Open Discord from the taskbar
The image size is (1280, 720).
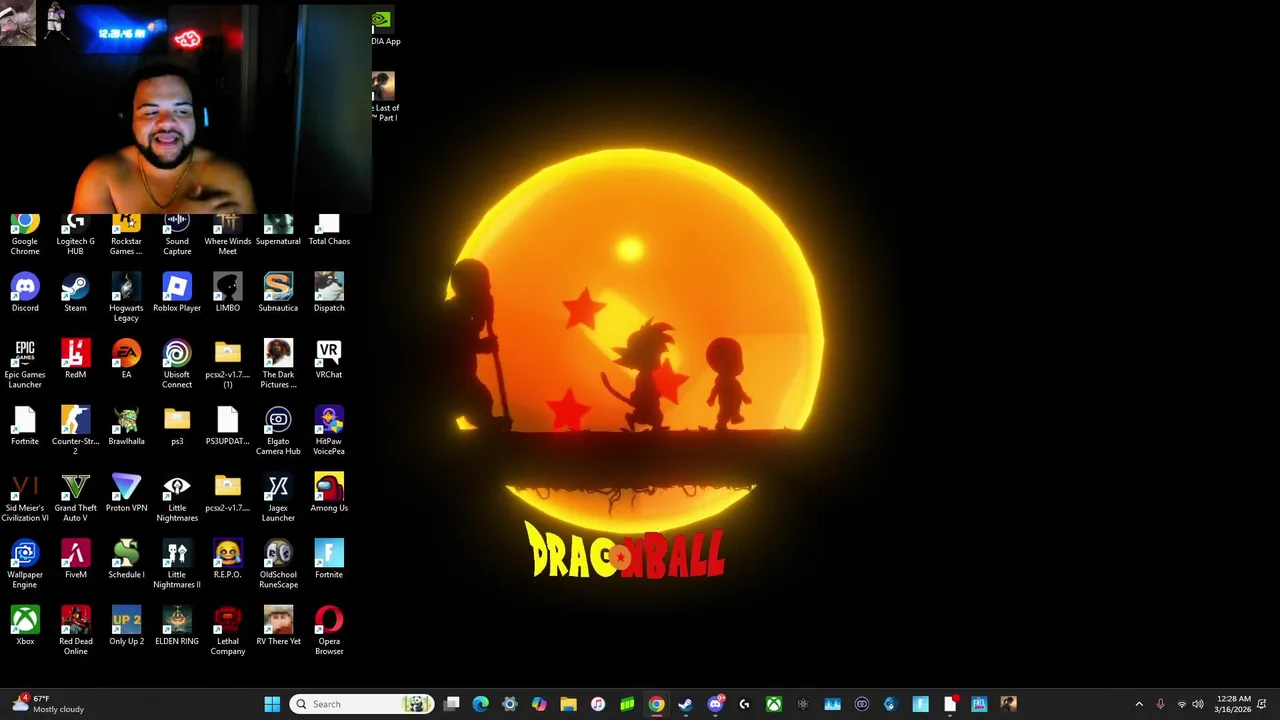[715, 704]
